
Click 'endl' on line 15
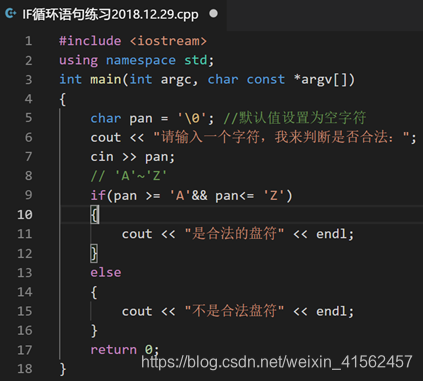click(x=331, y=311)
